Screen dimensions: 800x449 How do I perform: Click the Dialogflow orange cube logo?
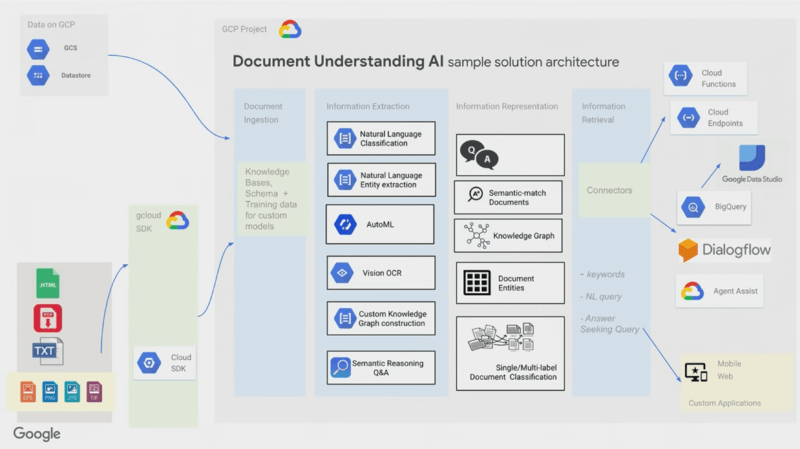(x=688, y=250)
